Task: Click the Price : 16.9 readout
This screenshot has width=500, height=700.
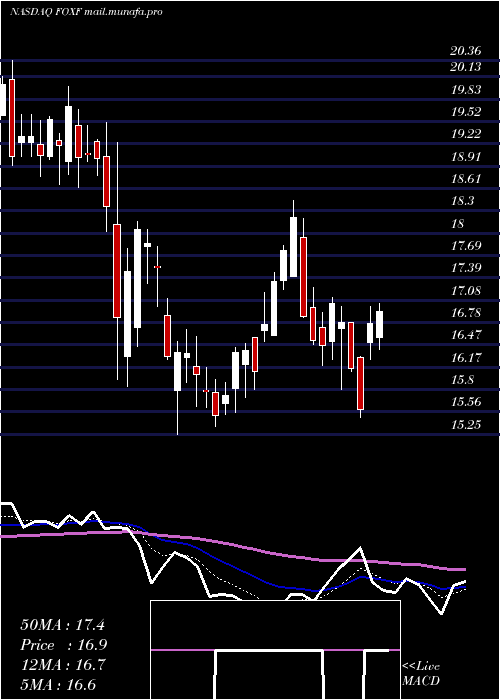Action: pyautogui.click(x=63, y=645)
